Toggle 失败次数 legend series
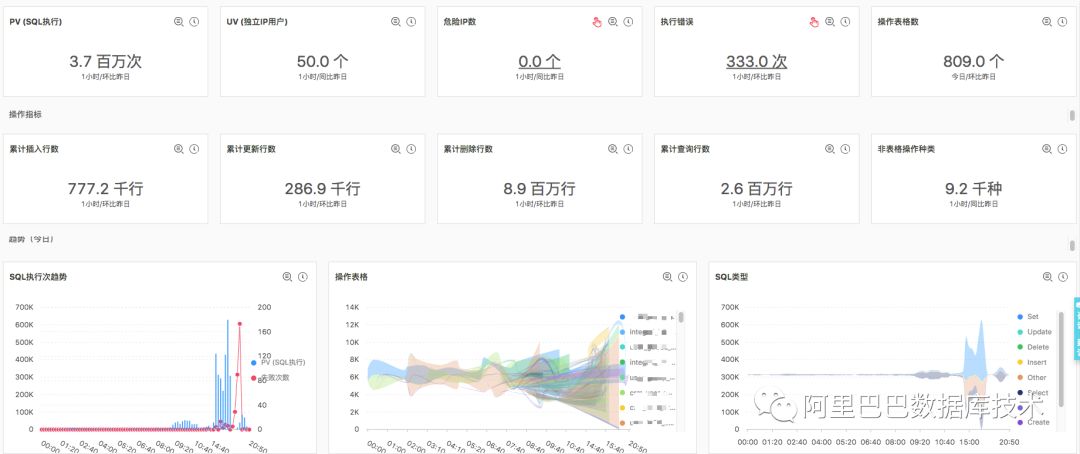Image resolution: width=1080 pixels, height=454 pixels. pyautogui.click(x=270, y=378)
